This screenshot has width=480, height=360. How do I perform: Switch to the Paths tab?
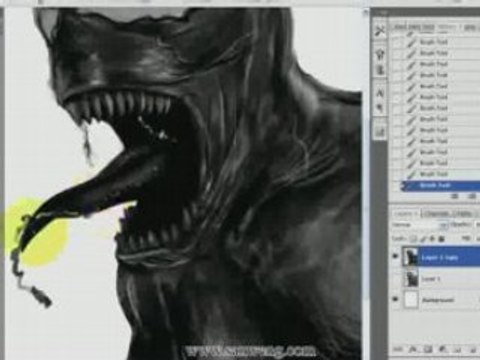463,213
